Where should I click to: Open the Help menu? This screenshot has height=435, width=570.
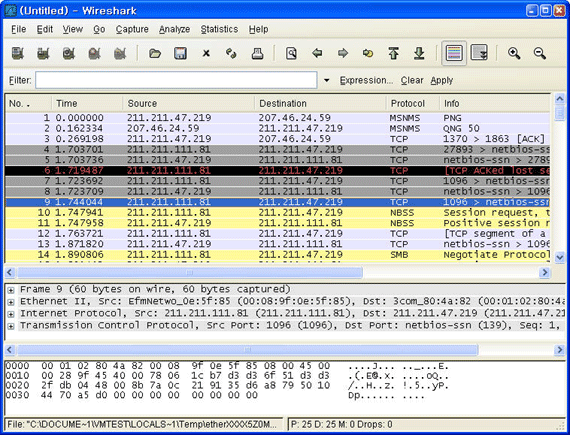click(258, 29)
